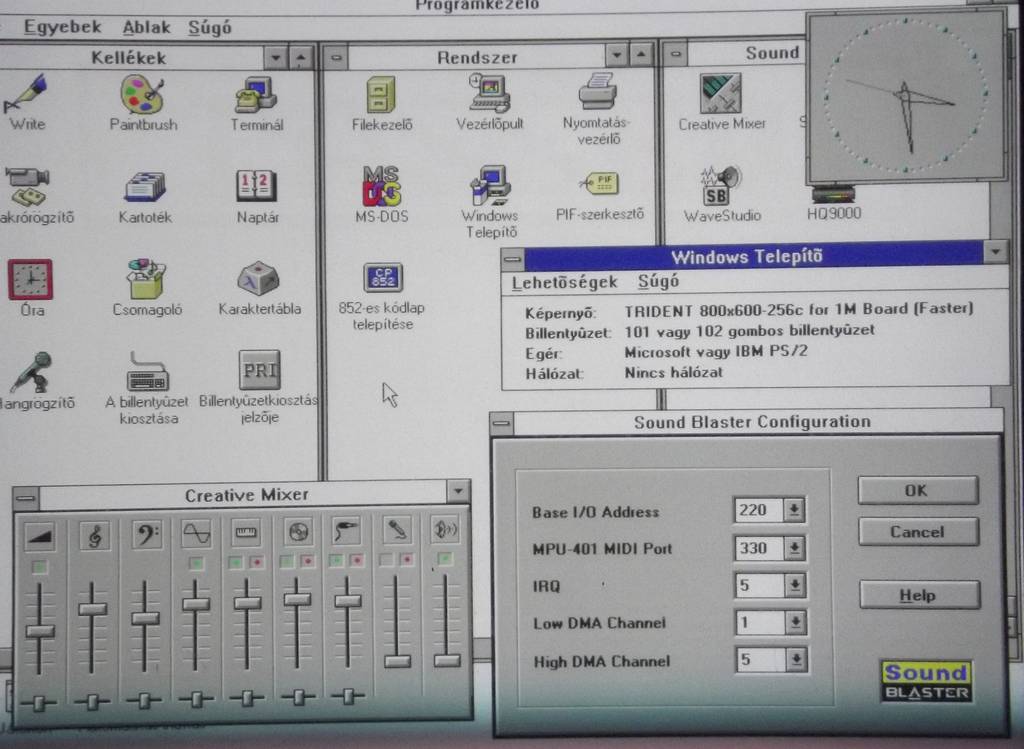Open Súgó menu in Programkezelő menu bar
The height and width of the screenshot is (749, 1024).
(x=210, y=27)
